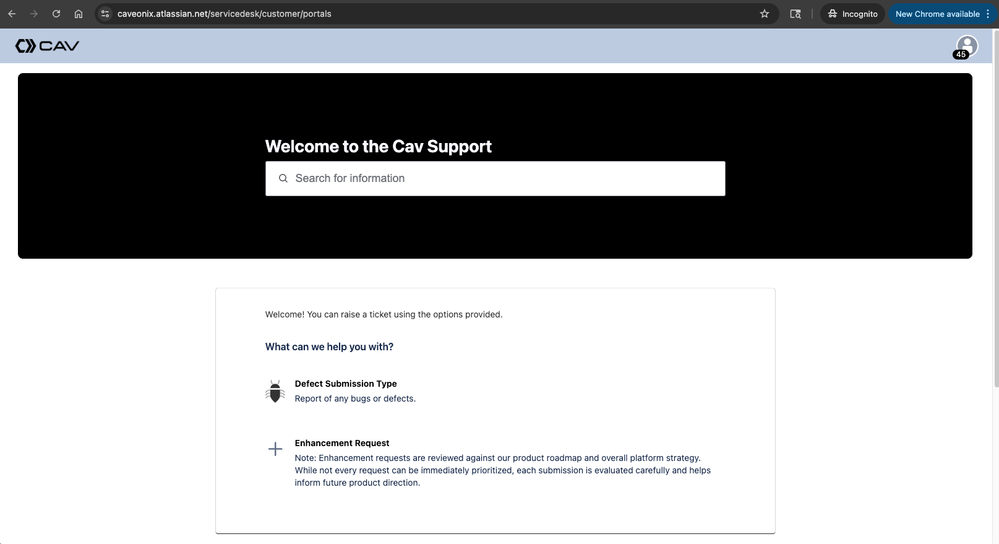Open the Enhancement Request option

coord(341,443)
